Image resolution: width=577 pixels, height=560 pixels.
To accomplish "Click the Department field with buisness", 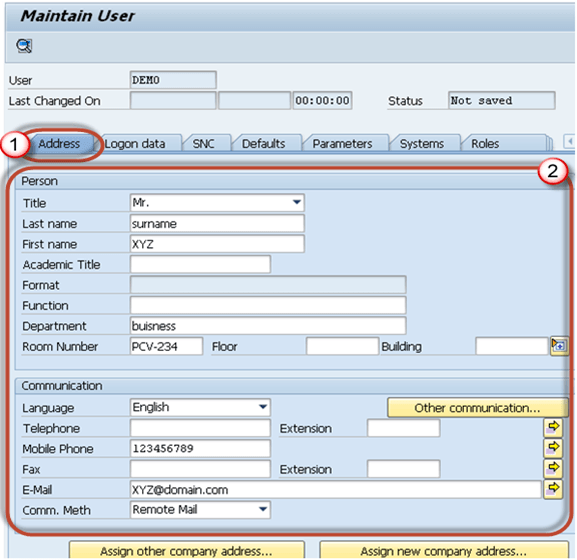I will 268,326.
